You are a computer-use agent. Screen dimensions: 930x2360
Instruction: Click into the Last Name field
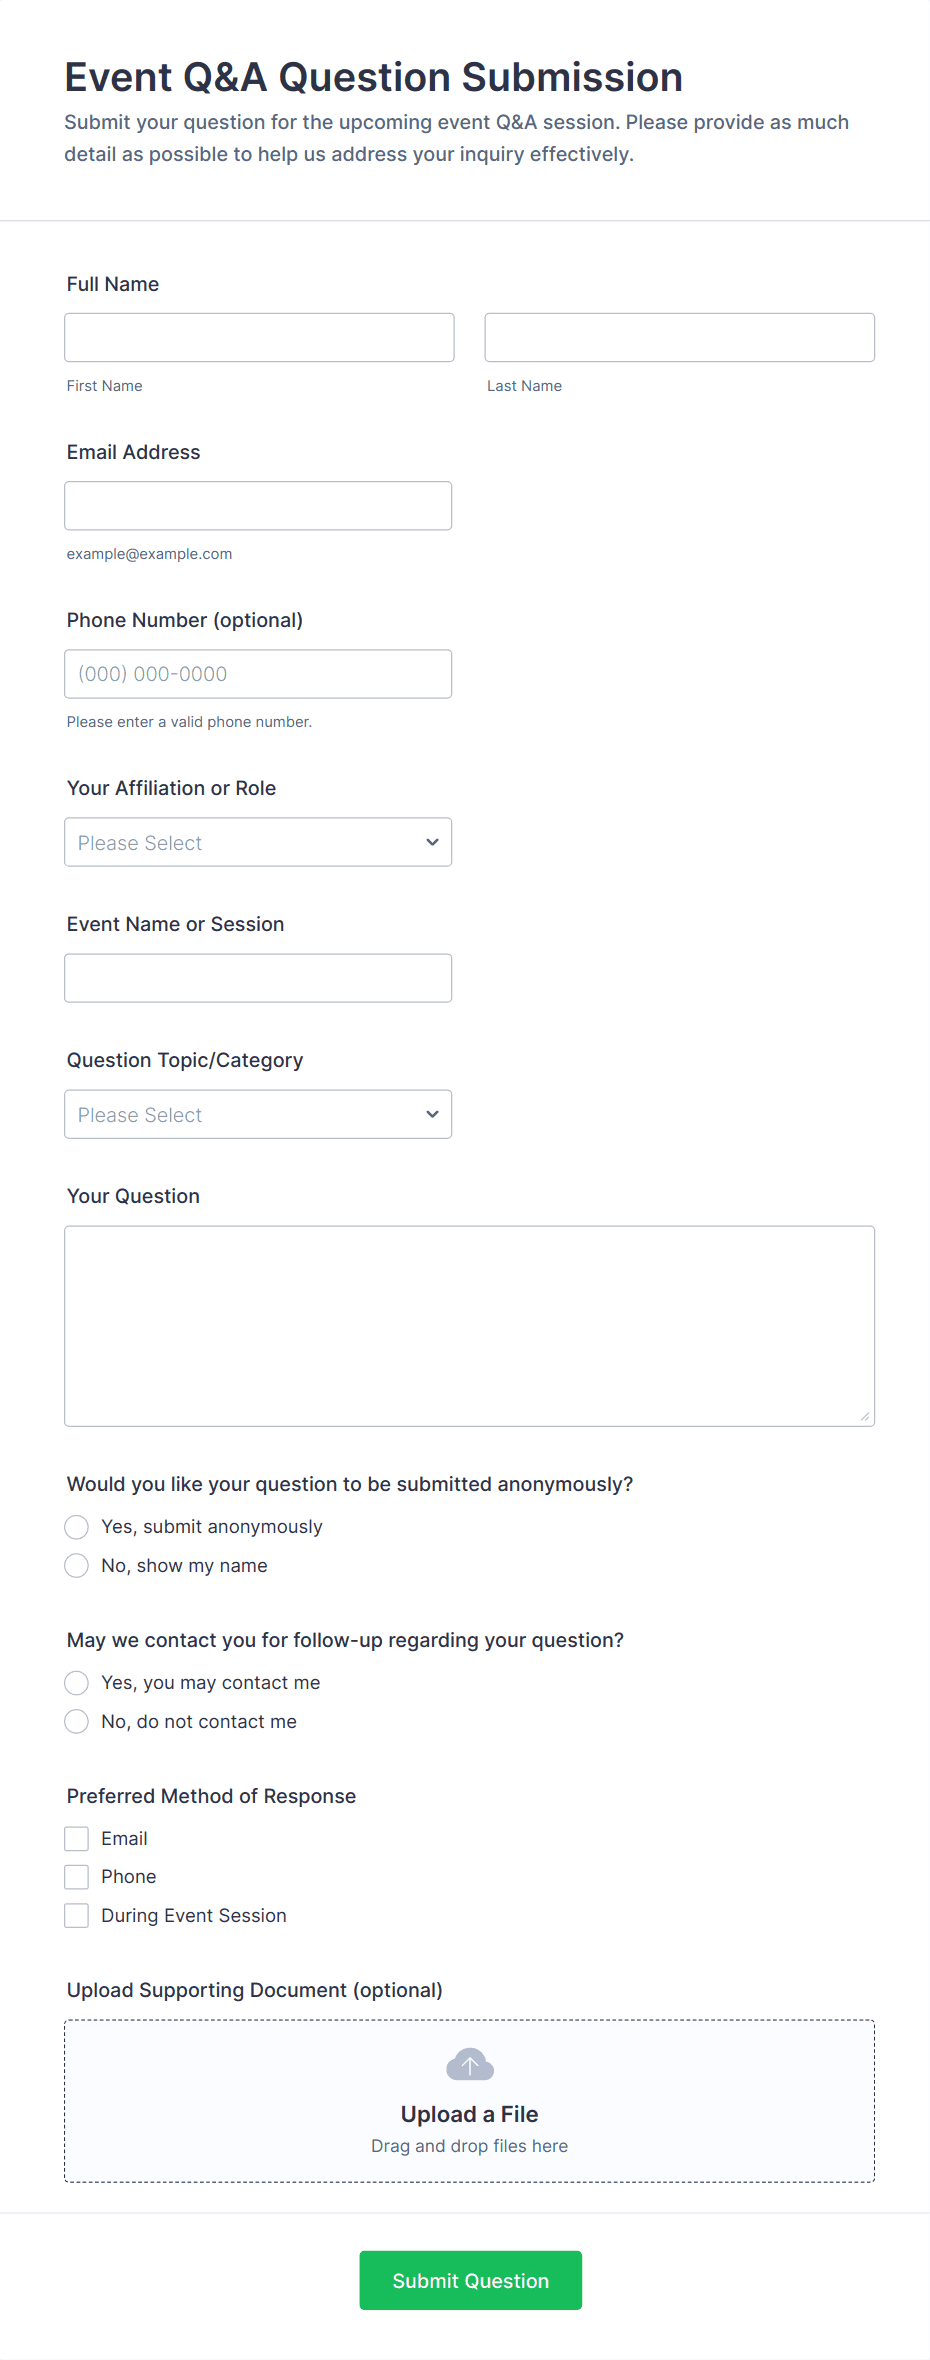[679, 338]
